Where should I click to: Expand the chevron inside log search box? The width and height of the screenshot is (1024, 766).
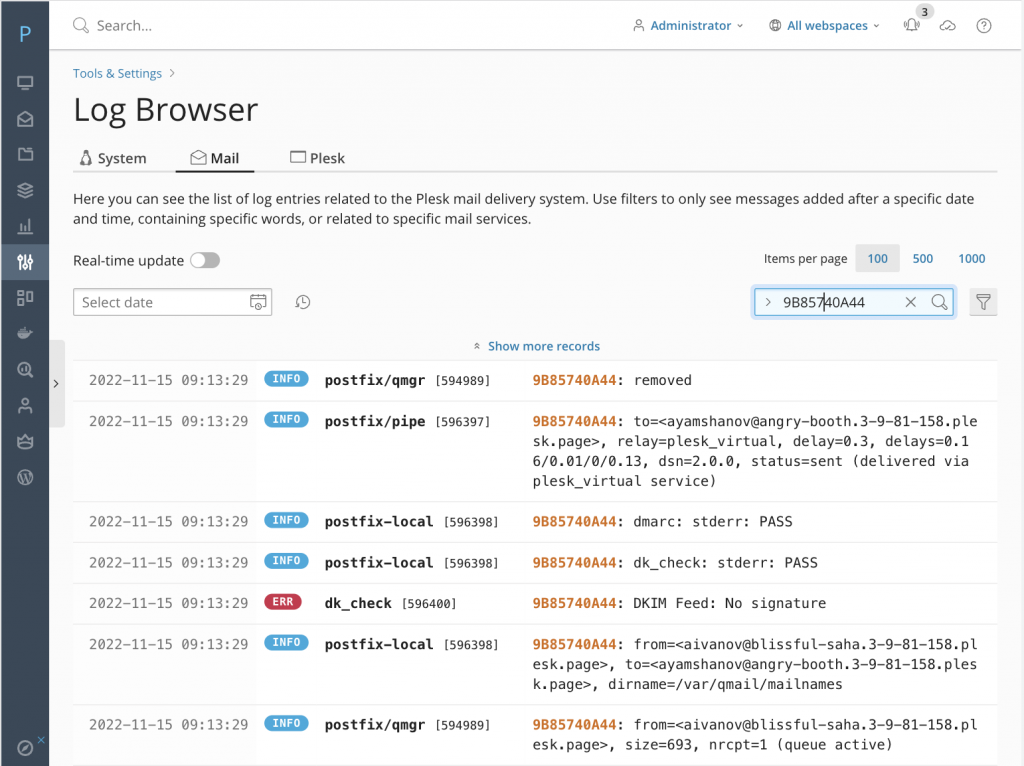768,302
